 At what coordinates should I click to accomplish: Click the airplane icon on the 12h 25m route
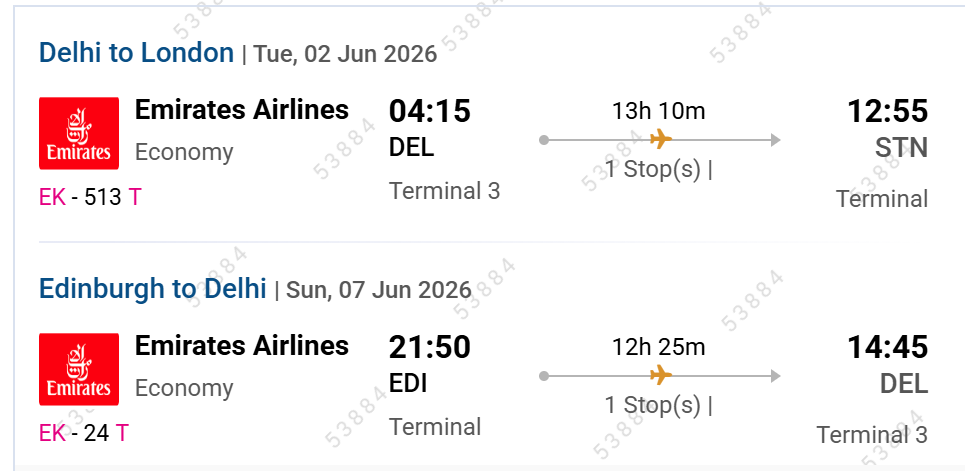tap(660, 375)
